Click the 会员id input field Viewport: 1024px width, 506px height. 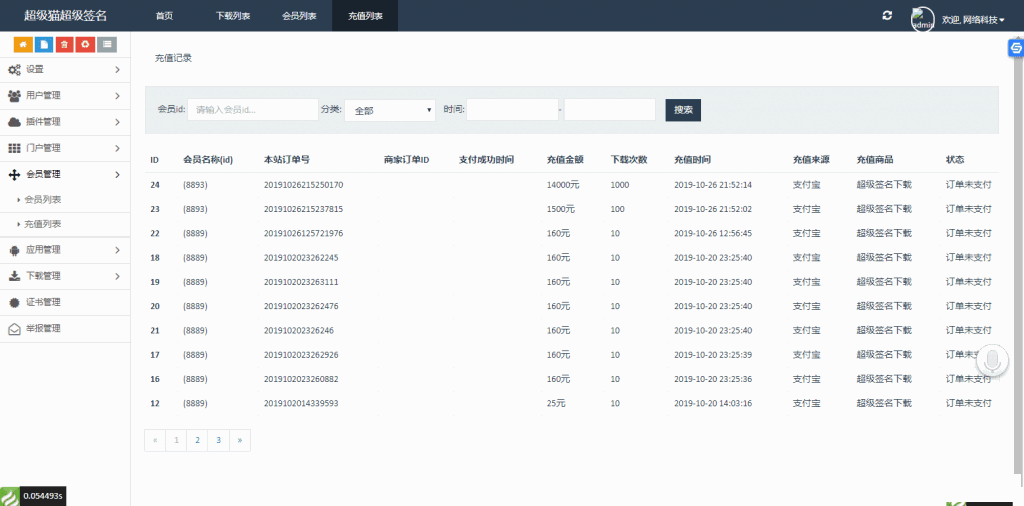click(252, 110)
